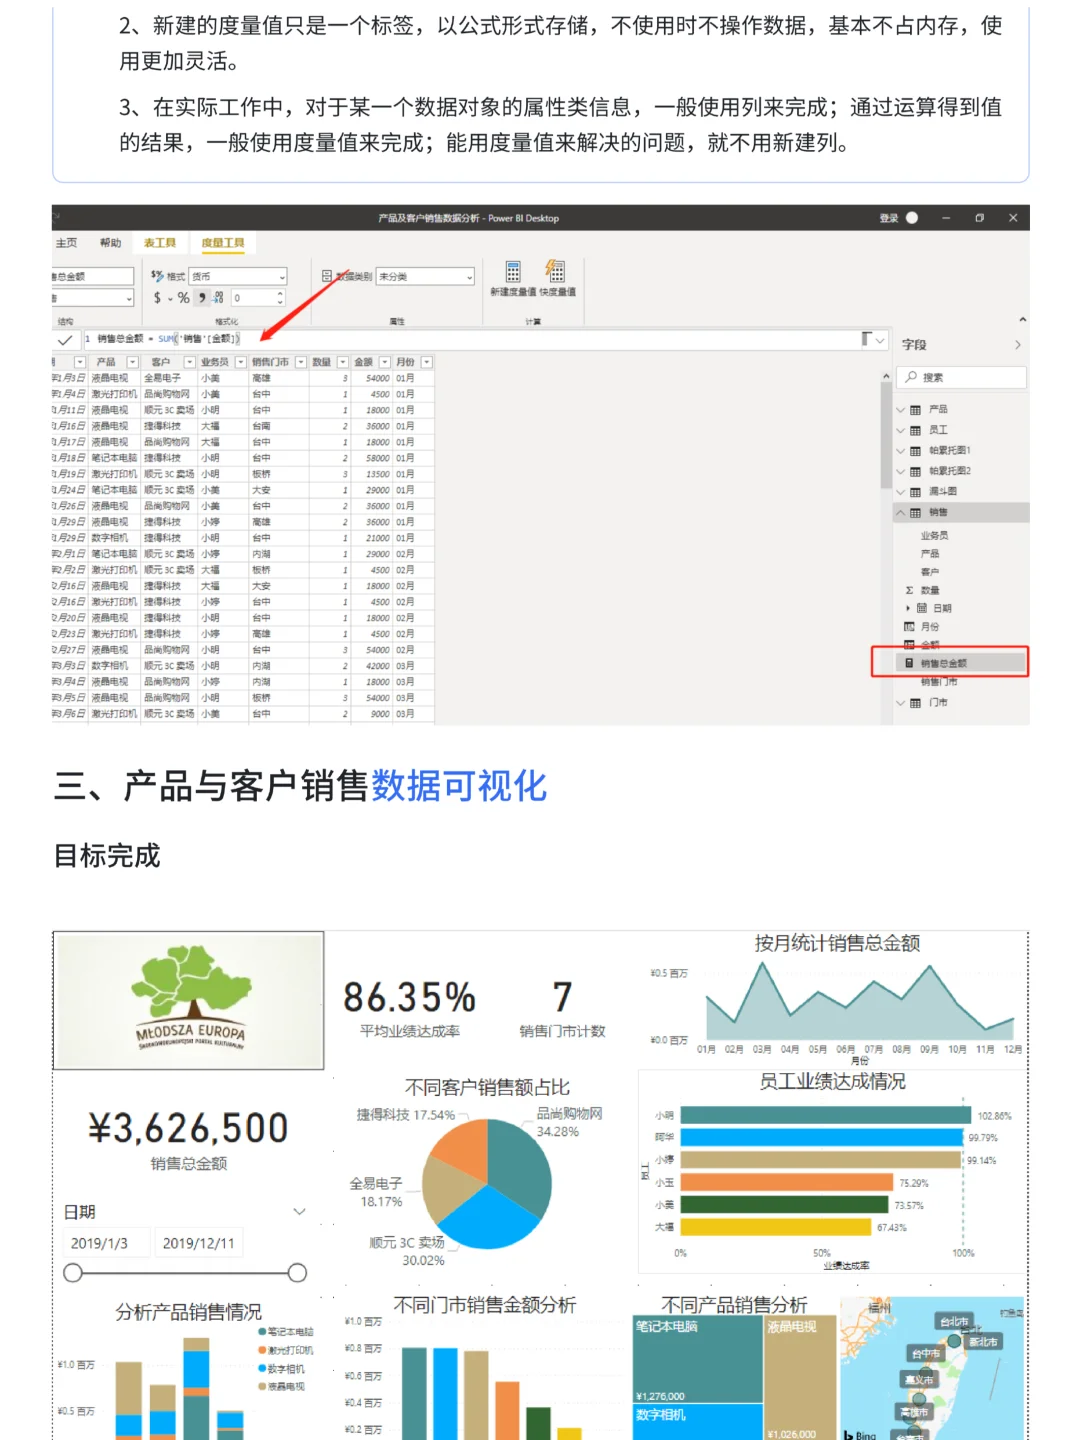Follow the 数据可视化 heading link
Image resolution: width=1080 pixels, height=1440 pixels.
point(459,786)
